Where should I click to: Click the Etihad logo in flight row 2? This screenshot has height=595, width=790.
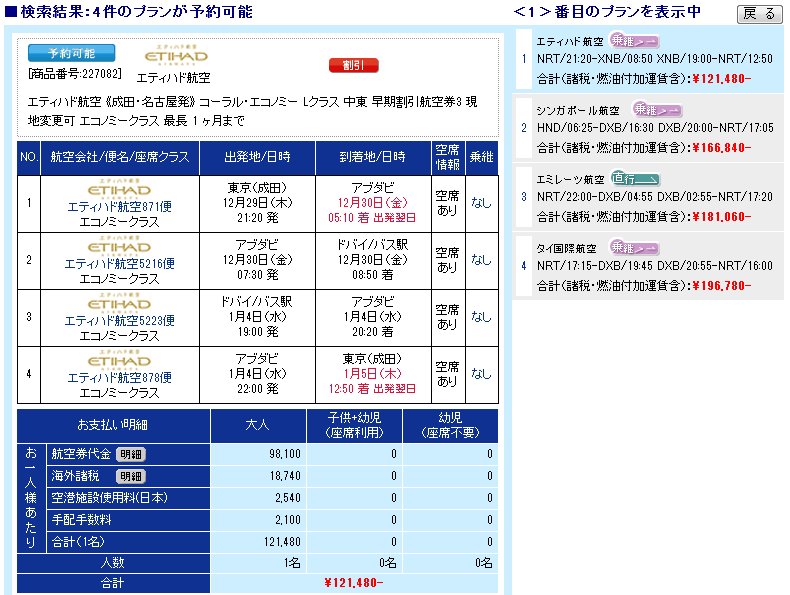[x=119, y=244]
